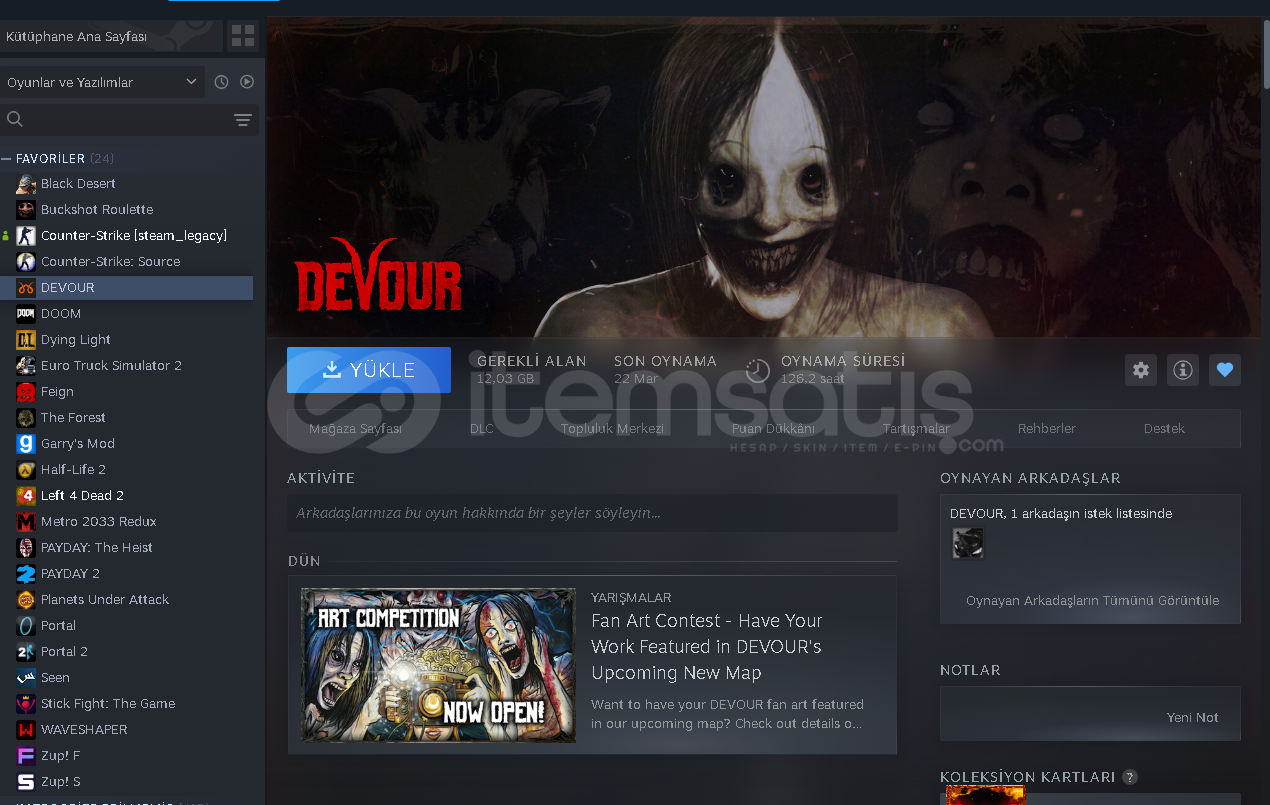Open the Rehberler tab

coord(1047,428)
